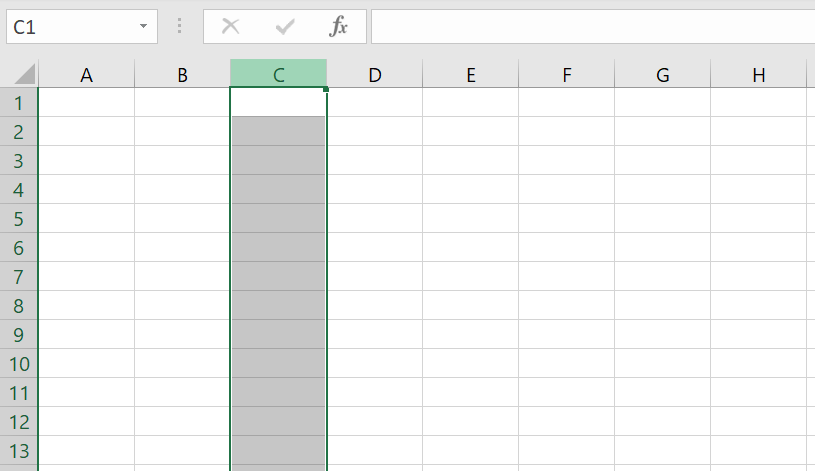Select row 1 header
815x471 pixels.
tap(20, 103)
